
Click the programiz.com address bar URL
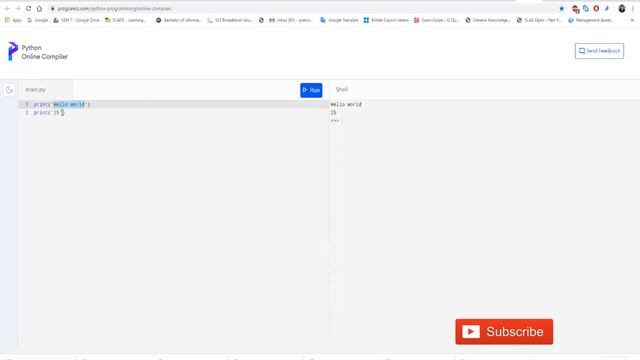click(114, 9)
